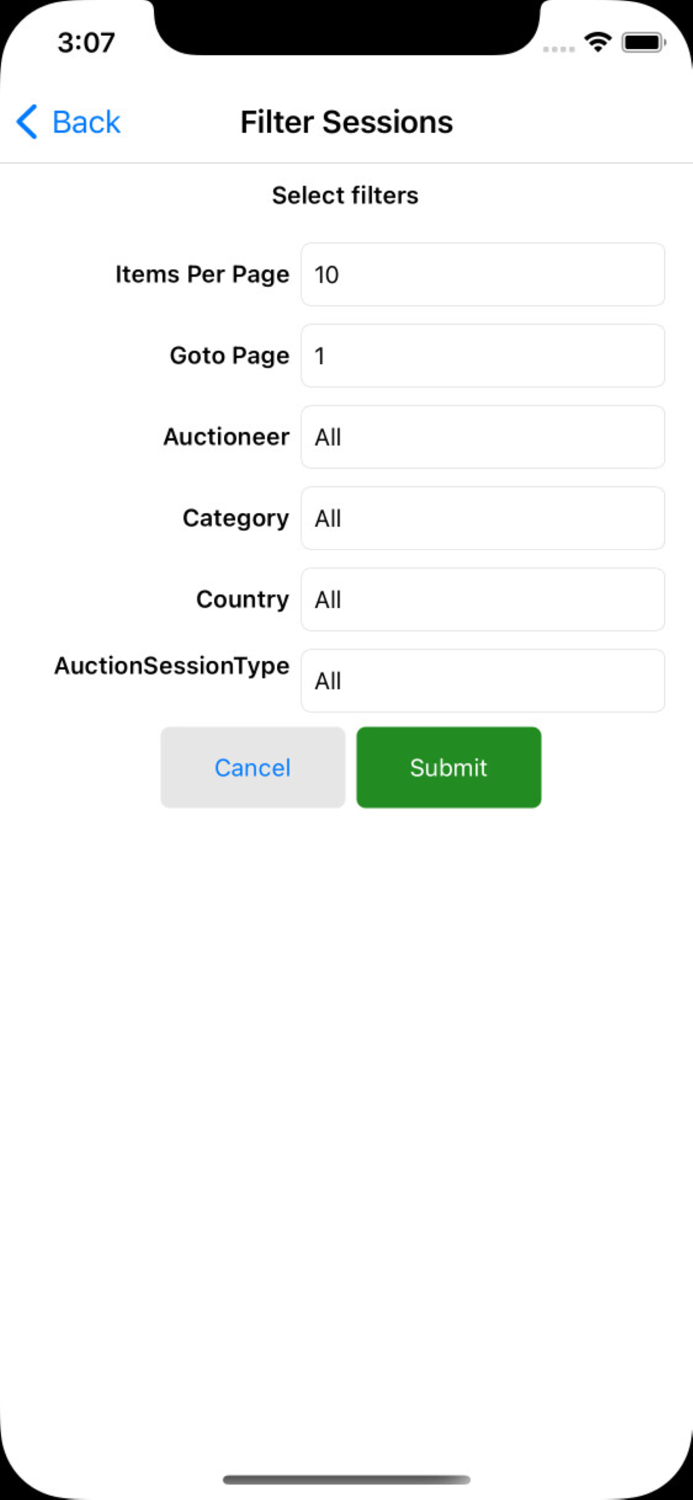The image size is (693, 1500).
Task: Tap the Back chevron icon
Action: [27, 122]
